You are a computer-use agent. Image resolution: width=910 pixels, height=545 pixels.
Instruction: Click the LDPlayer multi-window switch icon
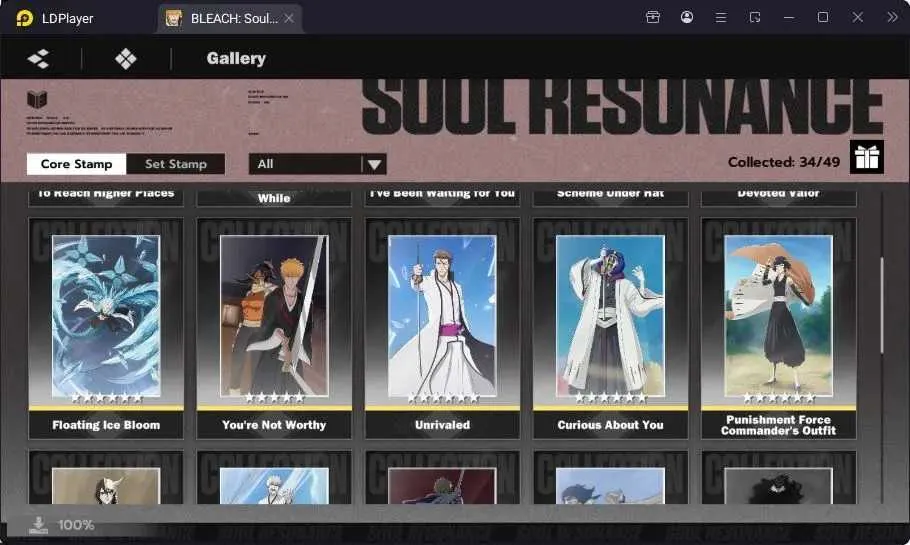coord(754,17)
